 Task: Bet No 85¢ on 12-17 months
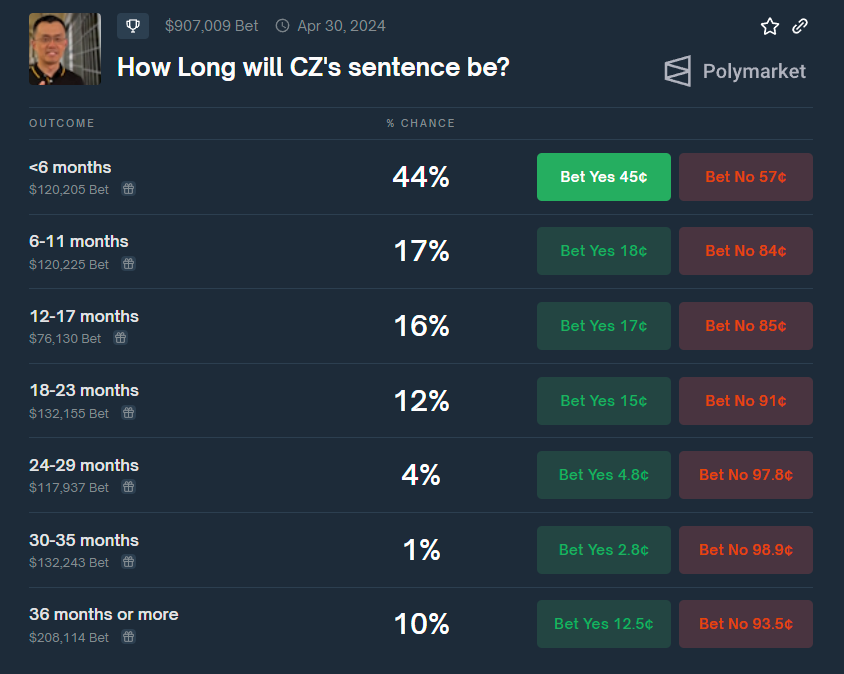tap(745, 326)
